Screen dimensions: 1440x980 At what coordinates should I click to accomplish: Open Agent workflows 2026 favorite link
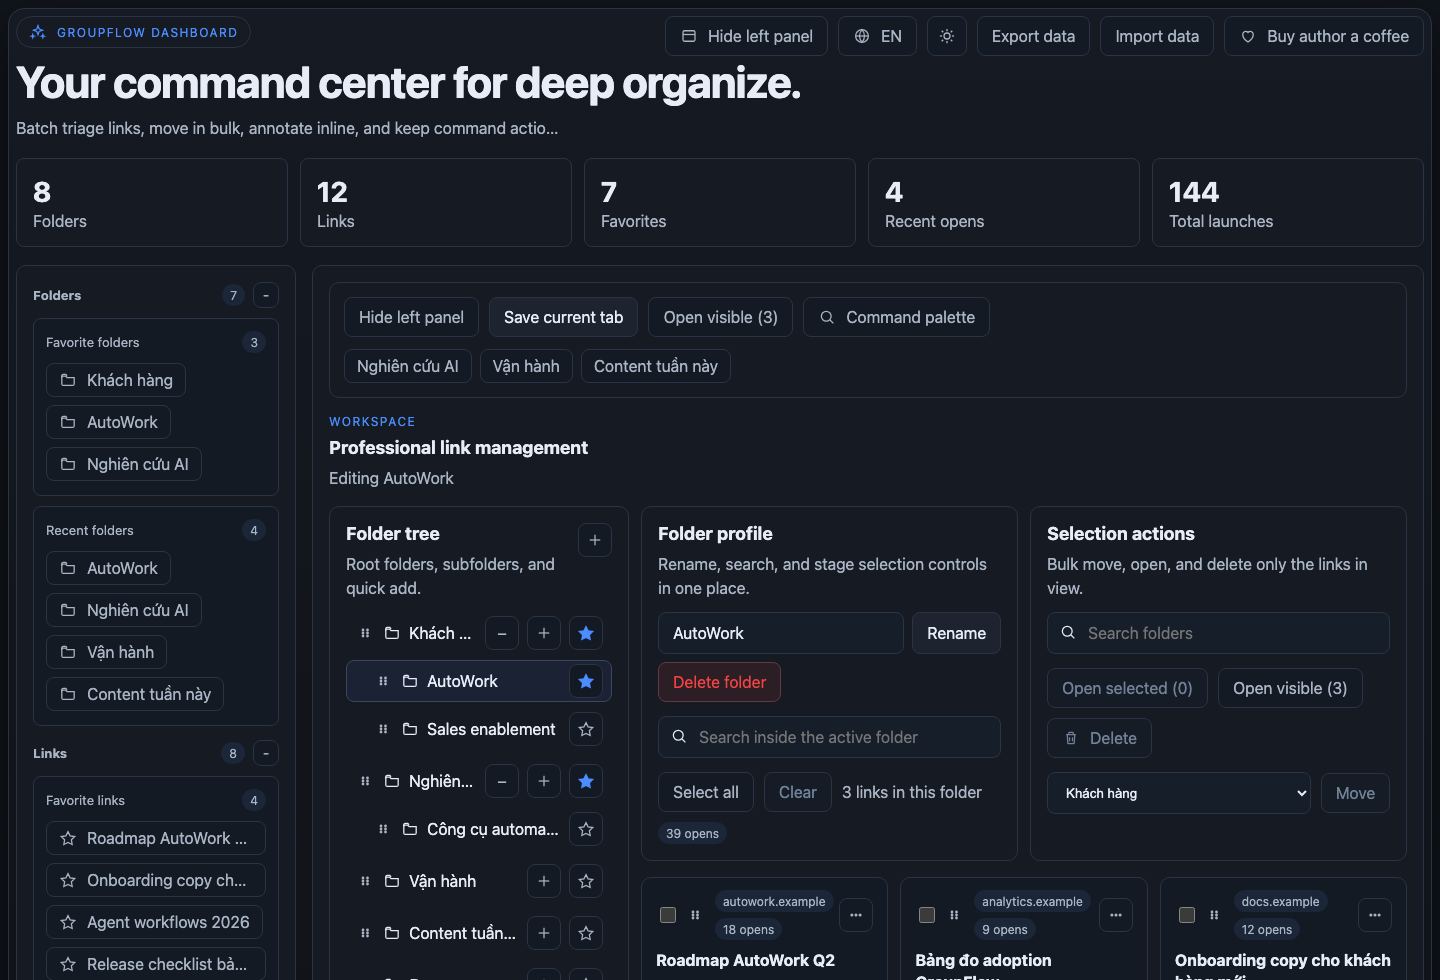point(155,922)
